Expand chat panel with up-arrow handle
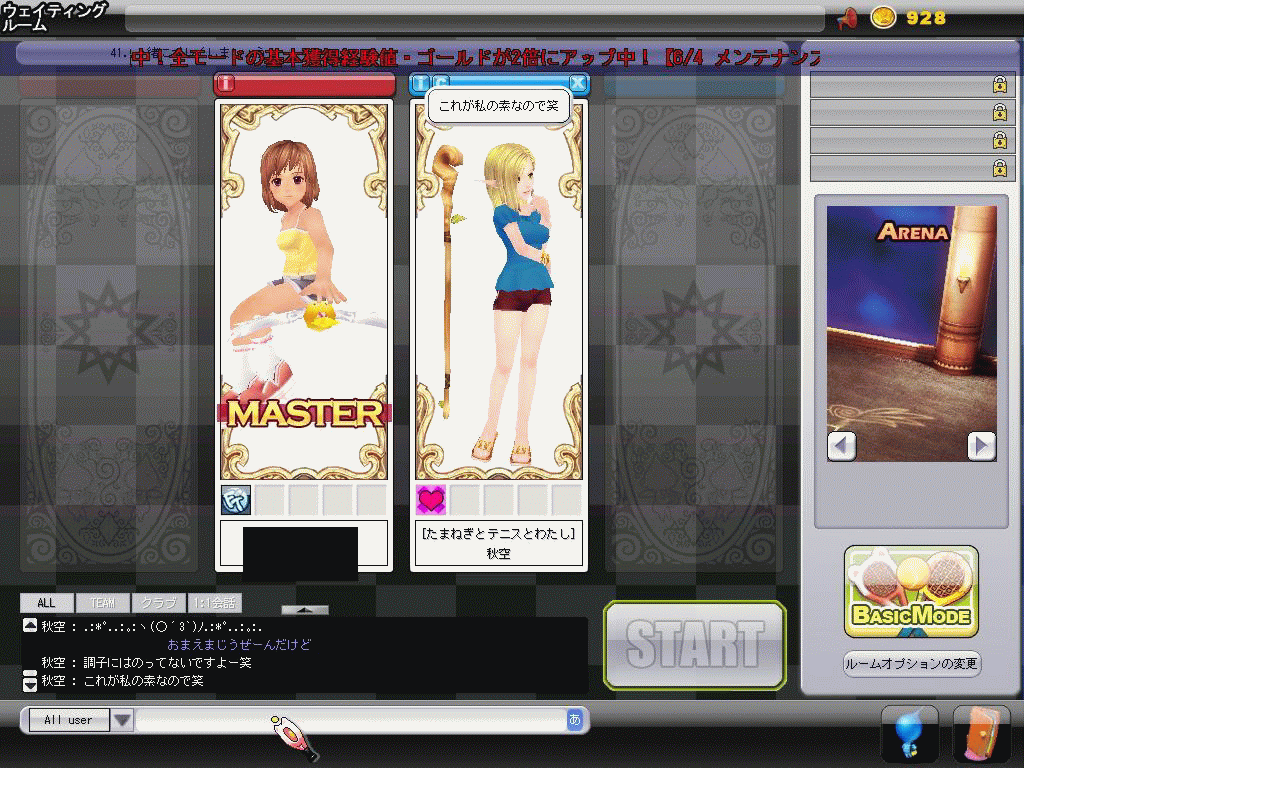Image resolution: width=1280 pixels, height=800 pixels. pyautogui.click(x=304, y=609)
